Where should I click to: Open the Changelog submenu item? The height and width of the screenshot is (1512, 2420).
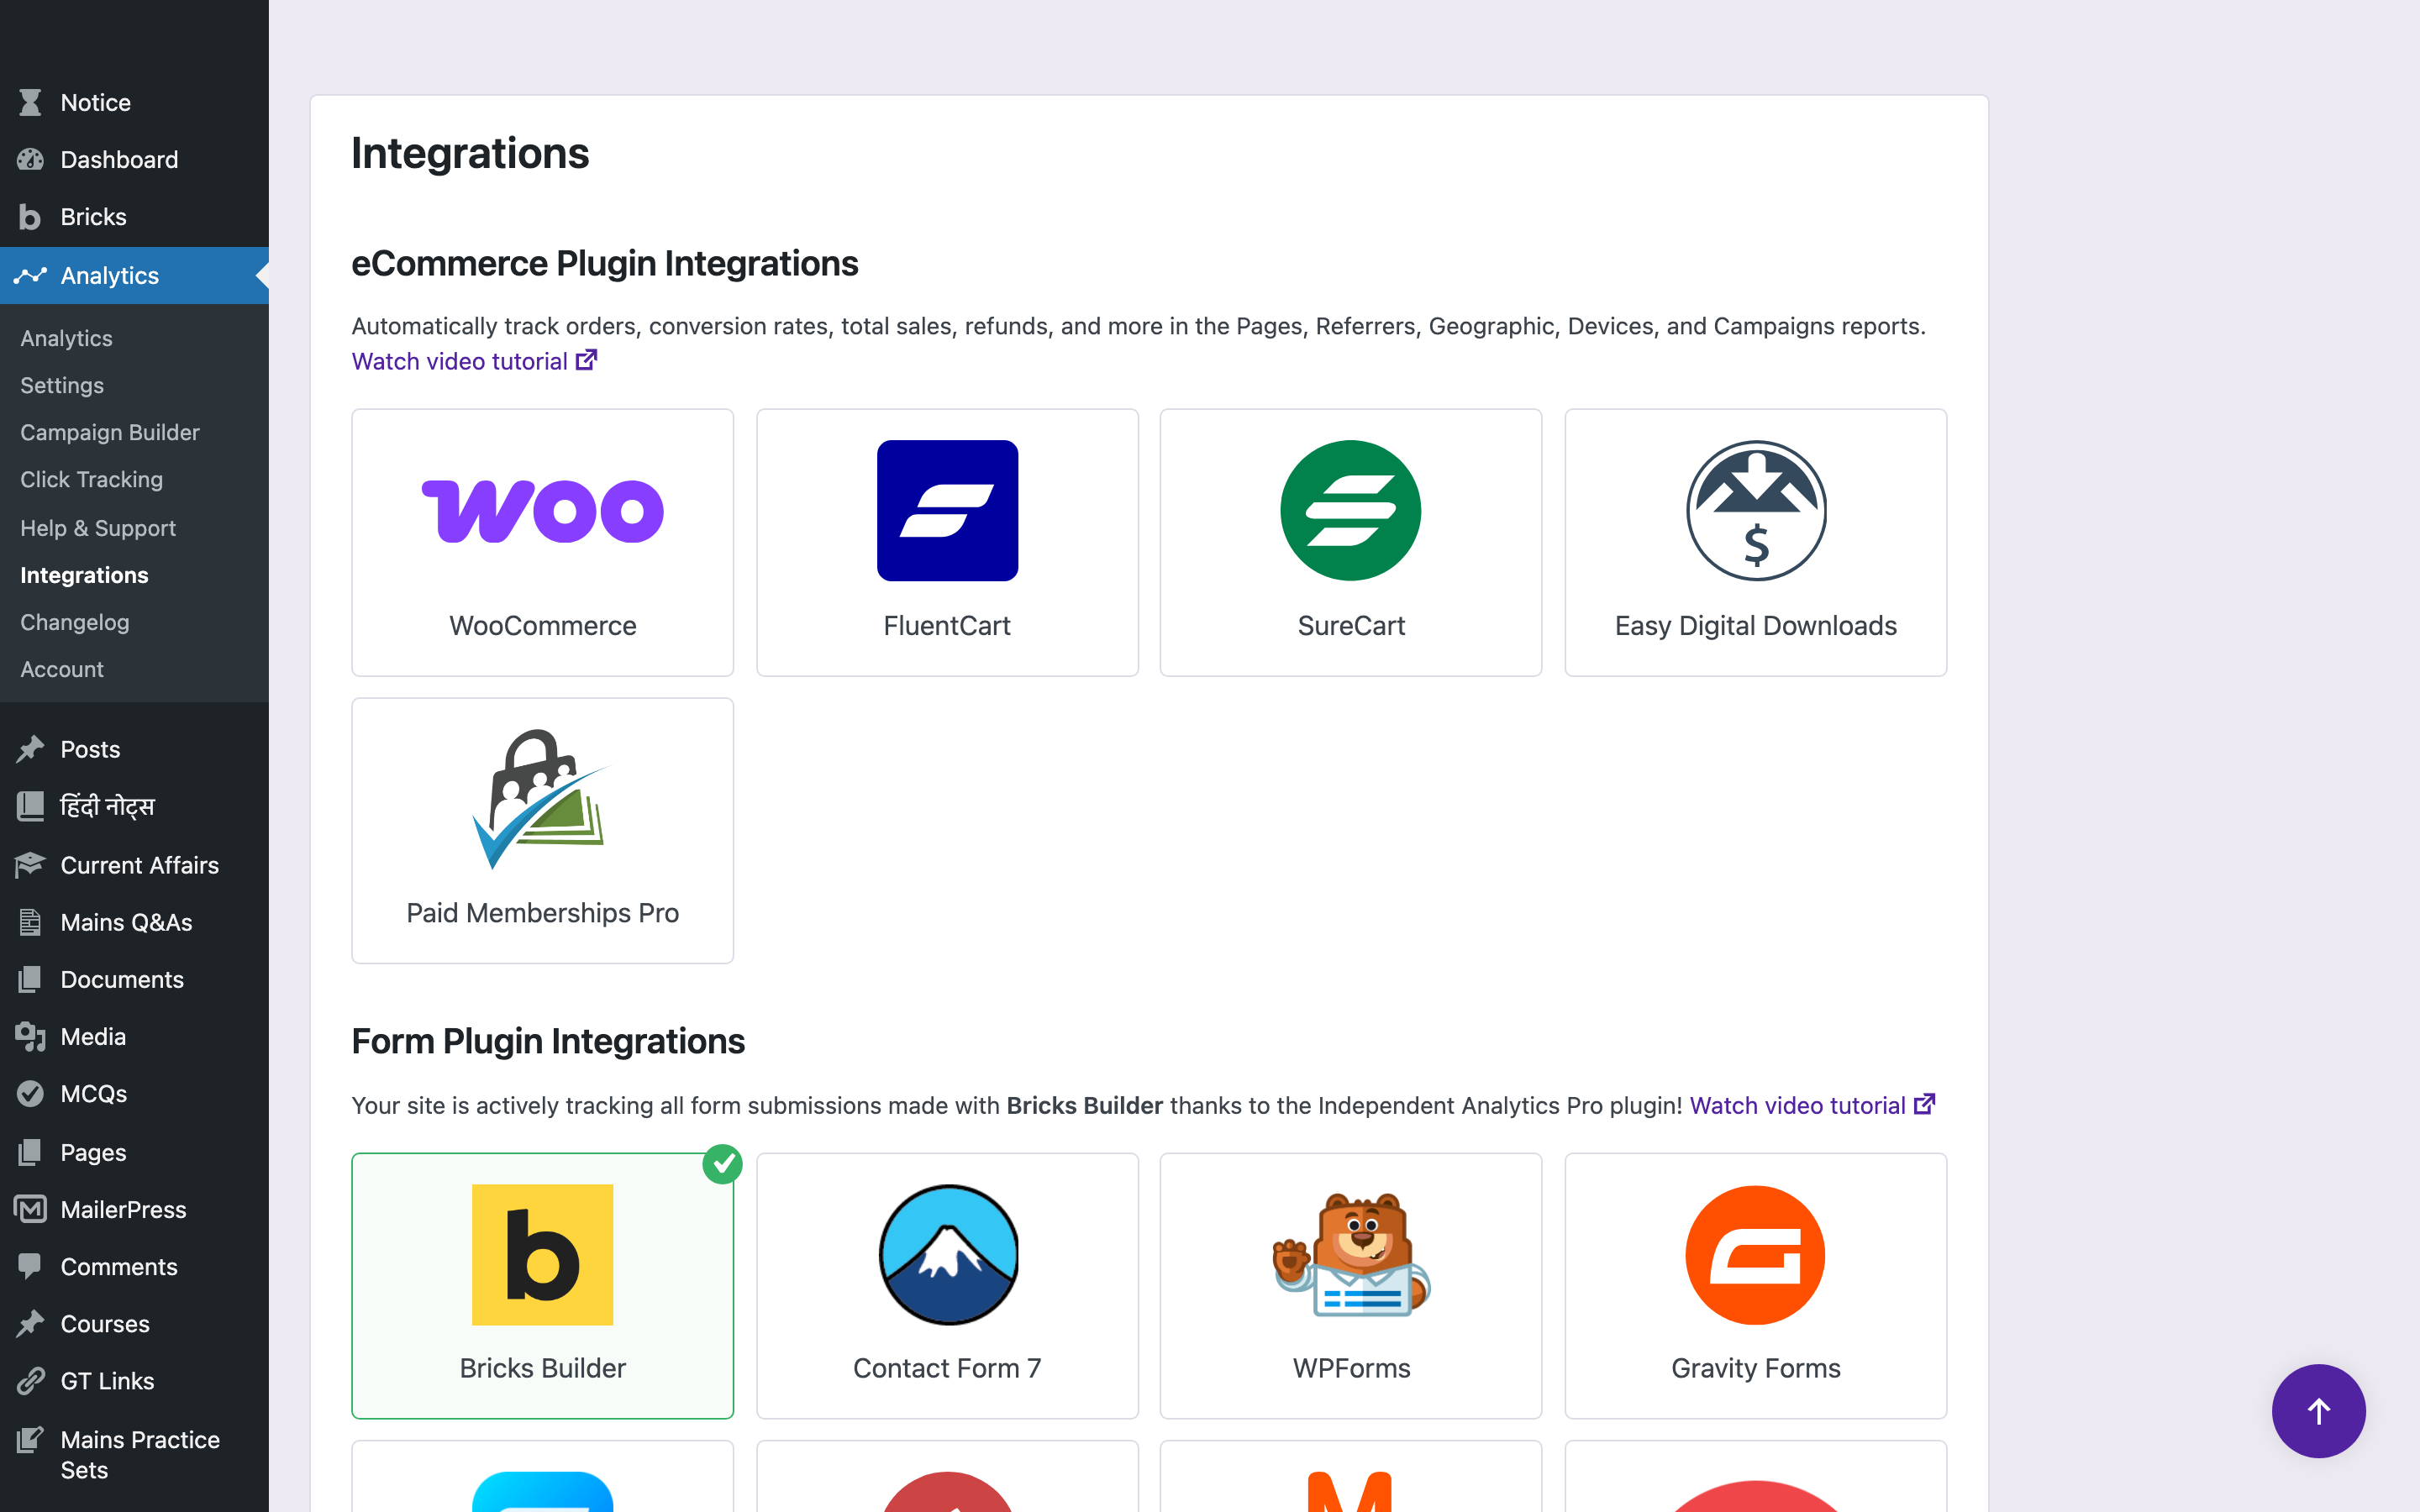pos(75,622)
